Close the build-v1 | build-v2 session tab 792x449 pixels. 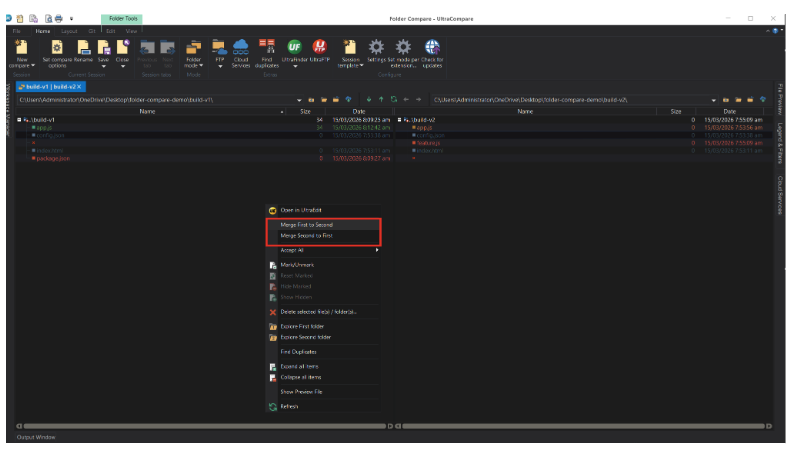pos(79,87)
